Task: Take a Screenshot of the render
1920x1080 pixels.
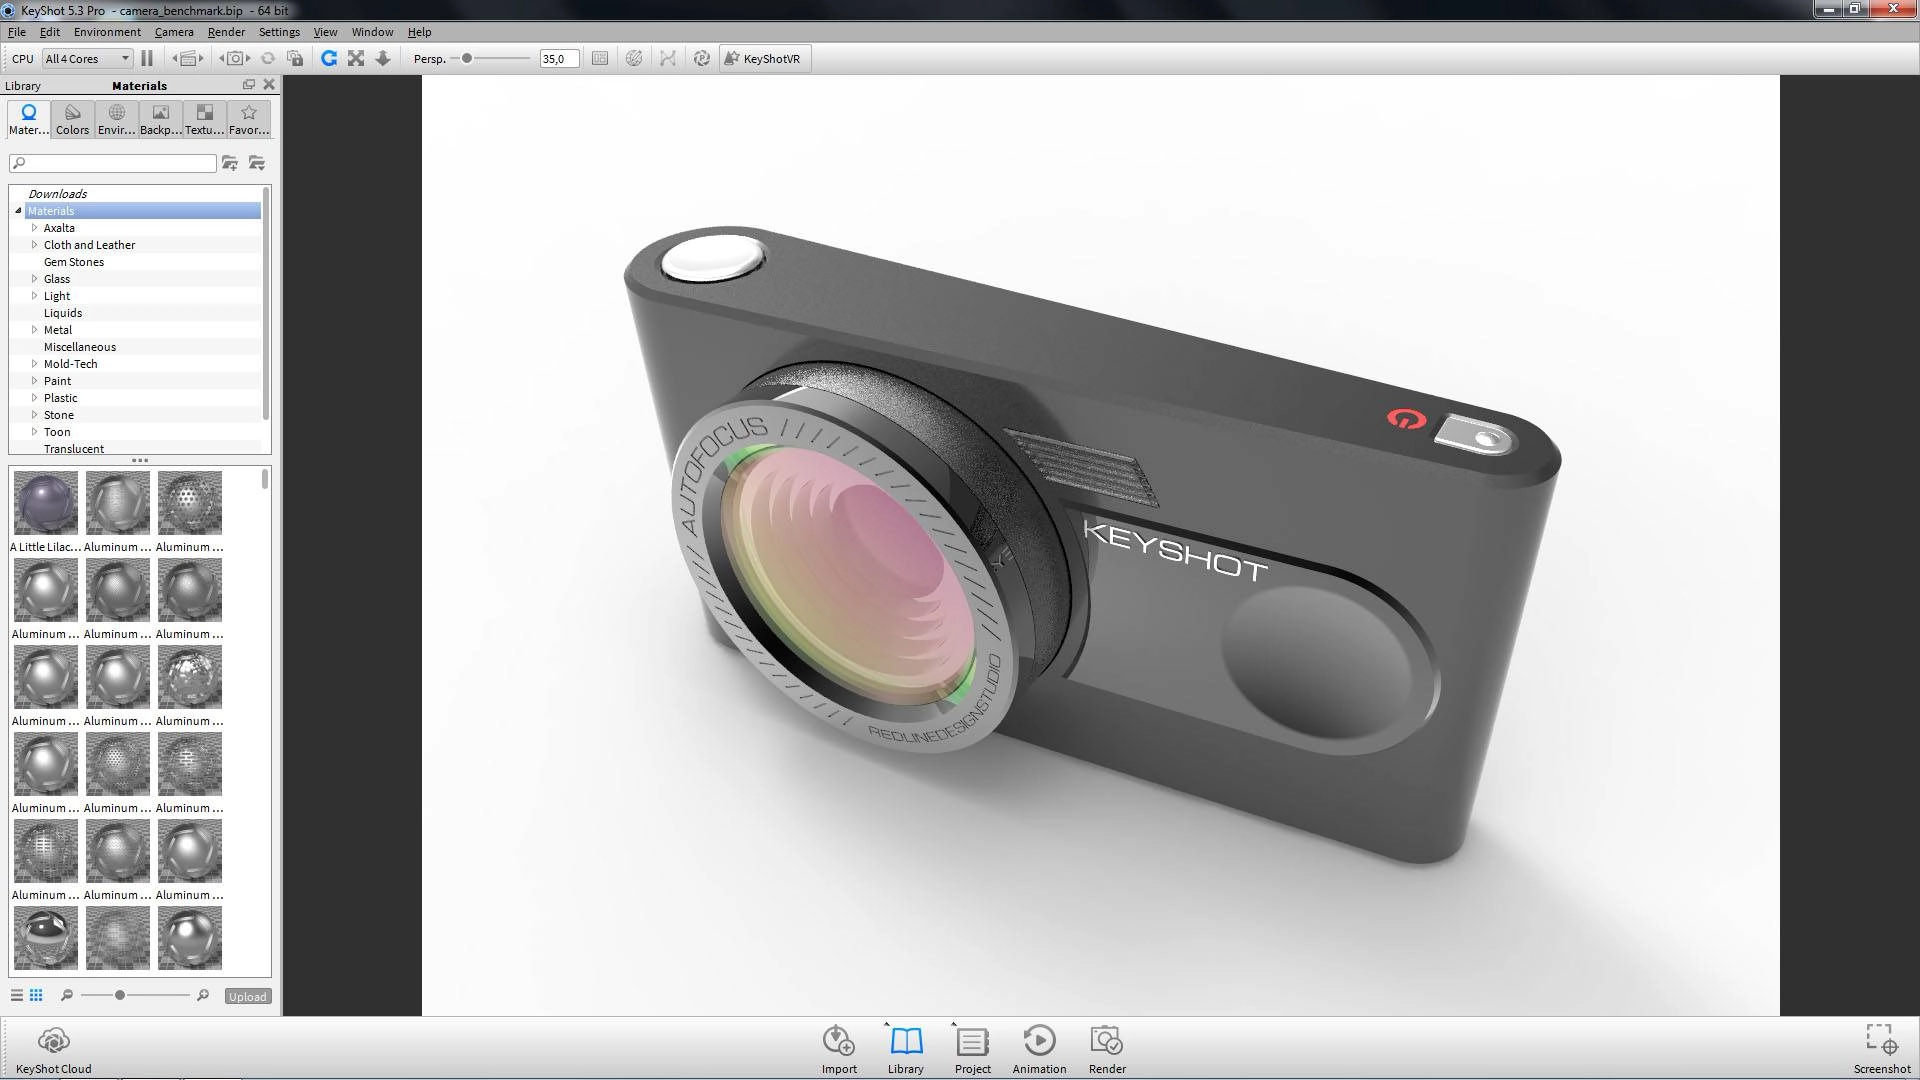Action: point(1882,1049)
